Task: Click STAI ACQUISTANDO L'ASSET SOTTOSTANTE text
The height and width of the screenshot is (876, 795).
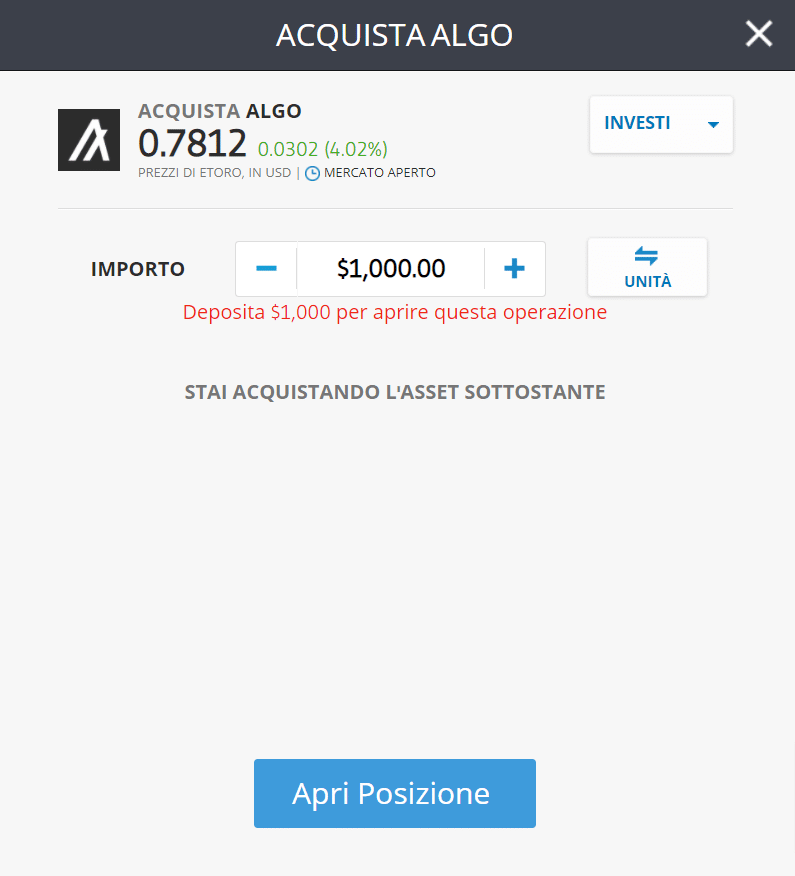Action: [x=394, y=392]
